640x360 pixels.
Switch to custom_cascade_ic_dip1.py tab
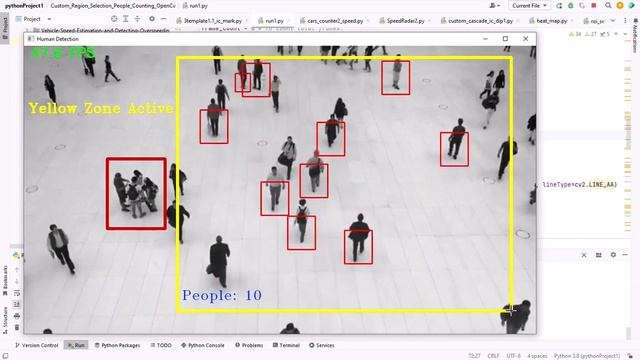477,20
